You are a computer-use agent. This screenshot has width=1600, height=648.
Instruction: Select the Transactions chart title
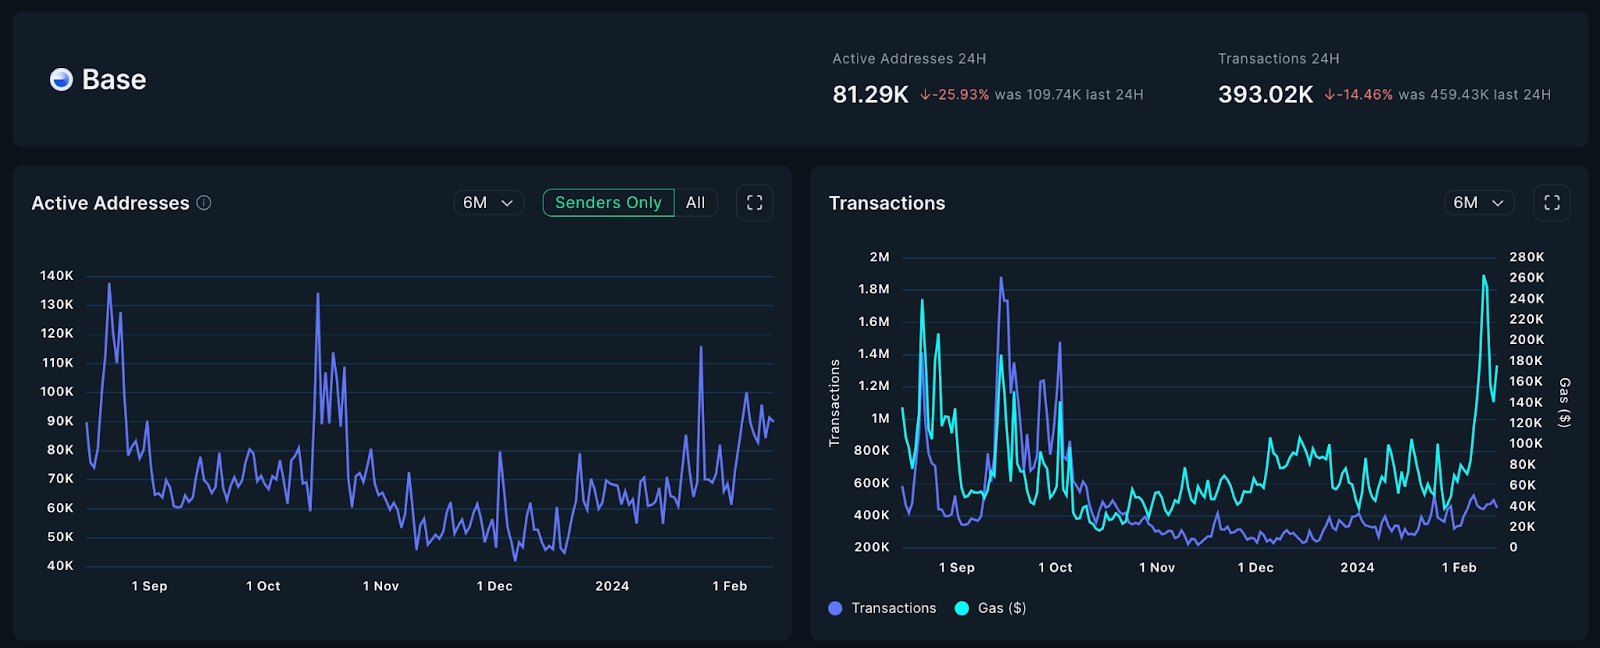[886, 203]
